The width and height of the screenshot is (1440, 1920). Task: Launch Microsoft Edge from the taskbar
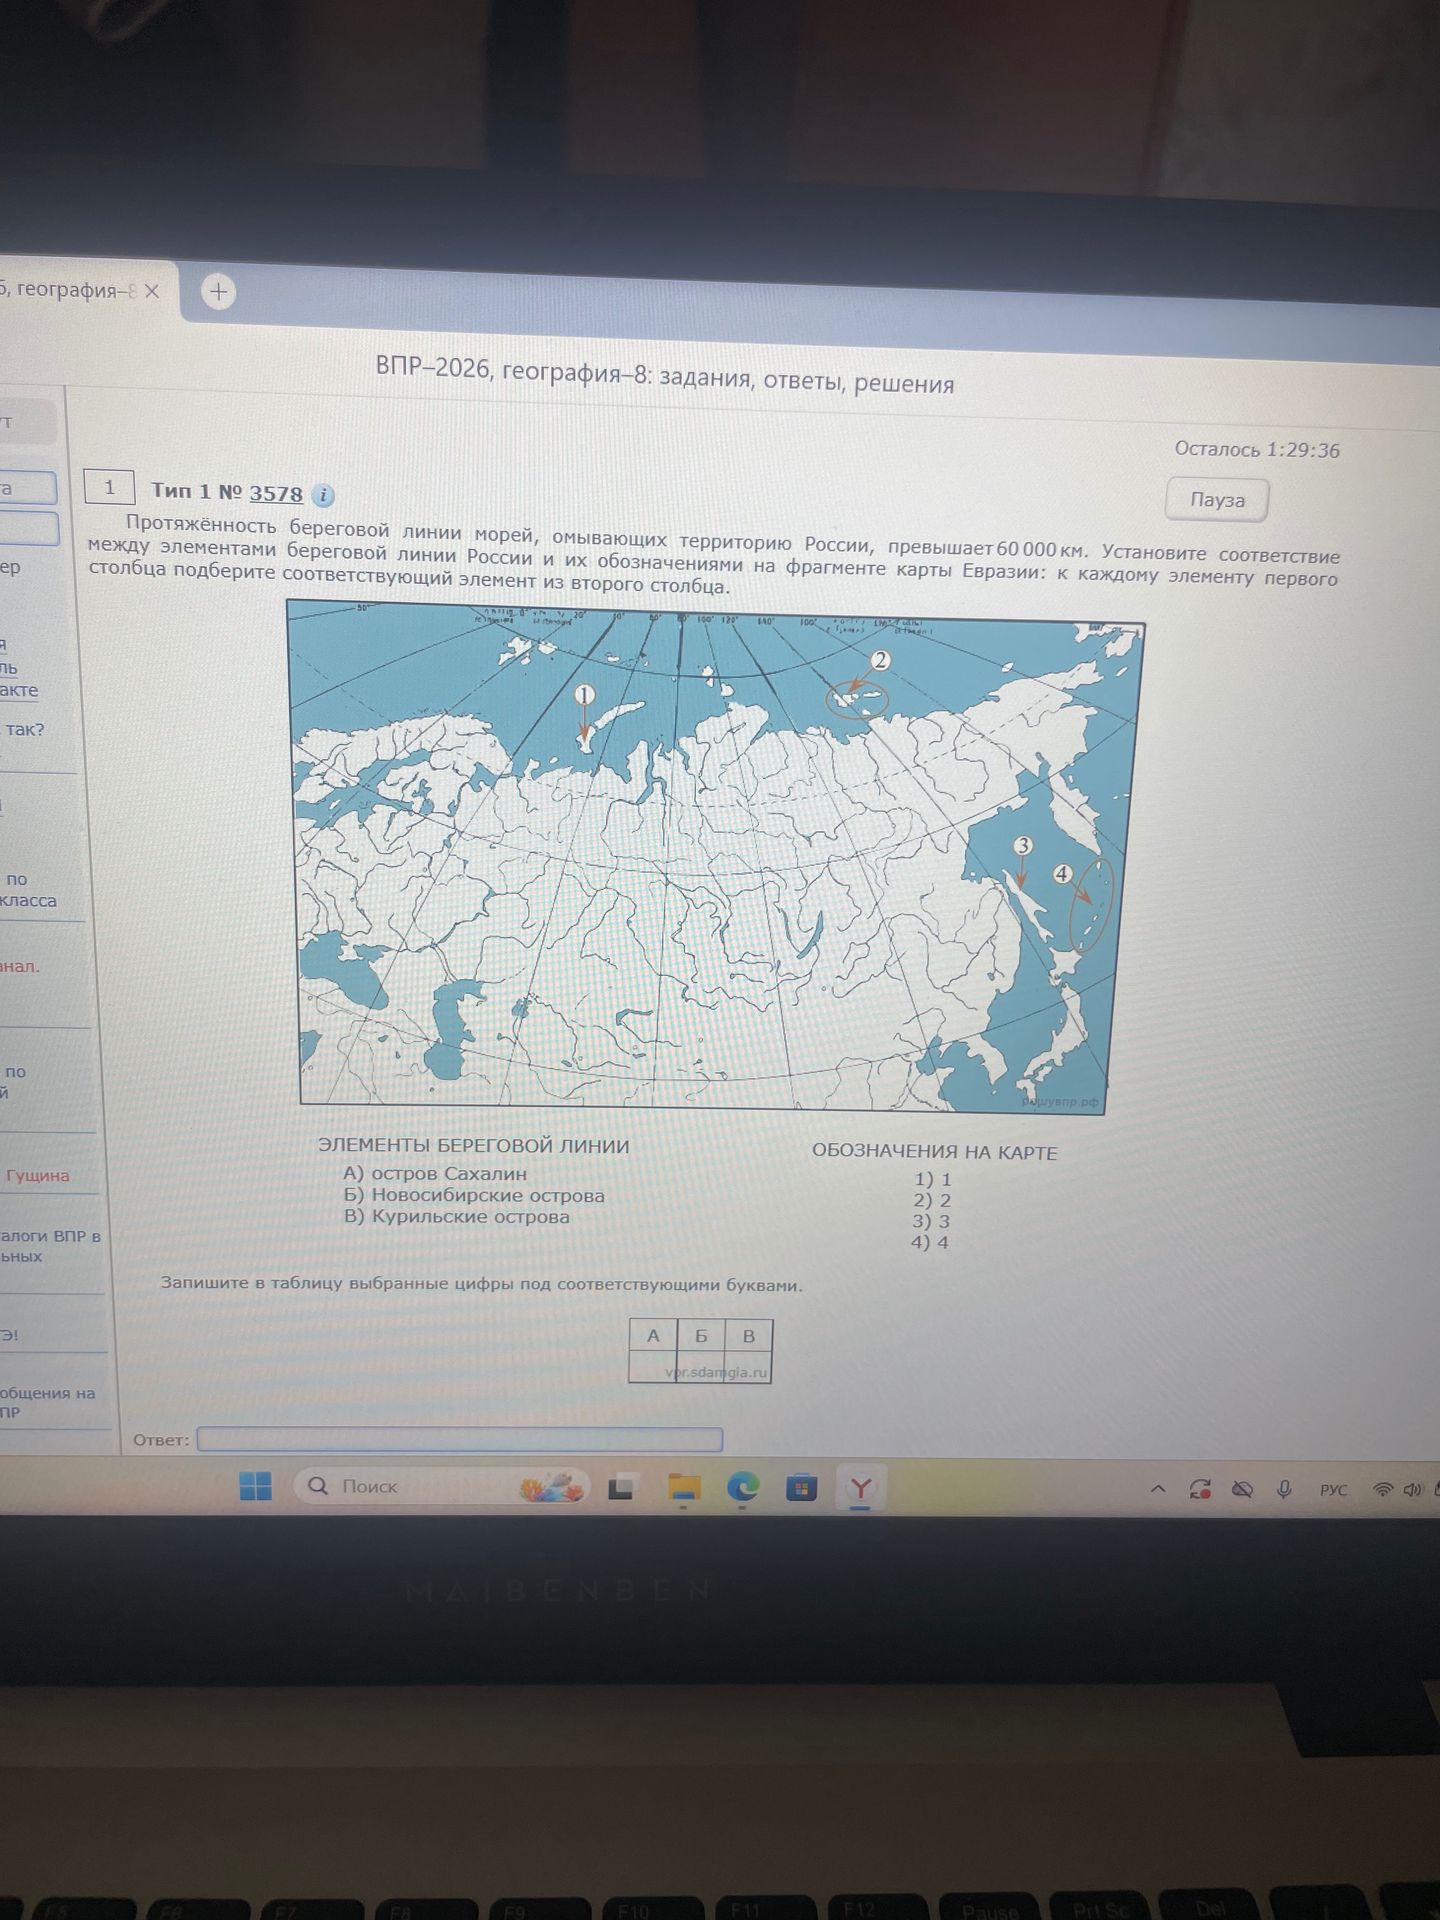742,1489
